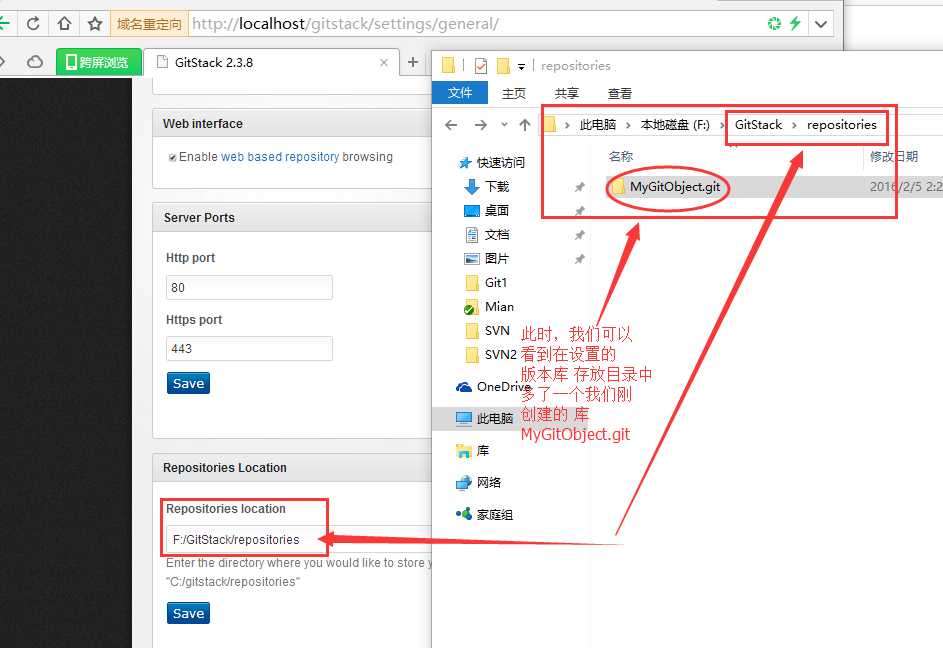This screenshot has width=943, height=648.
Task: Click the cloud sync icon
Action: tap(35, 62)
